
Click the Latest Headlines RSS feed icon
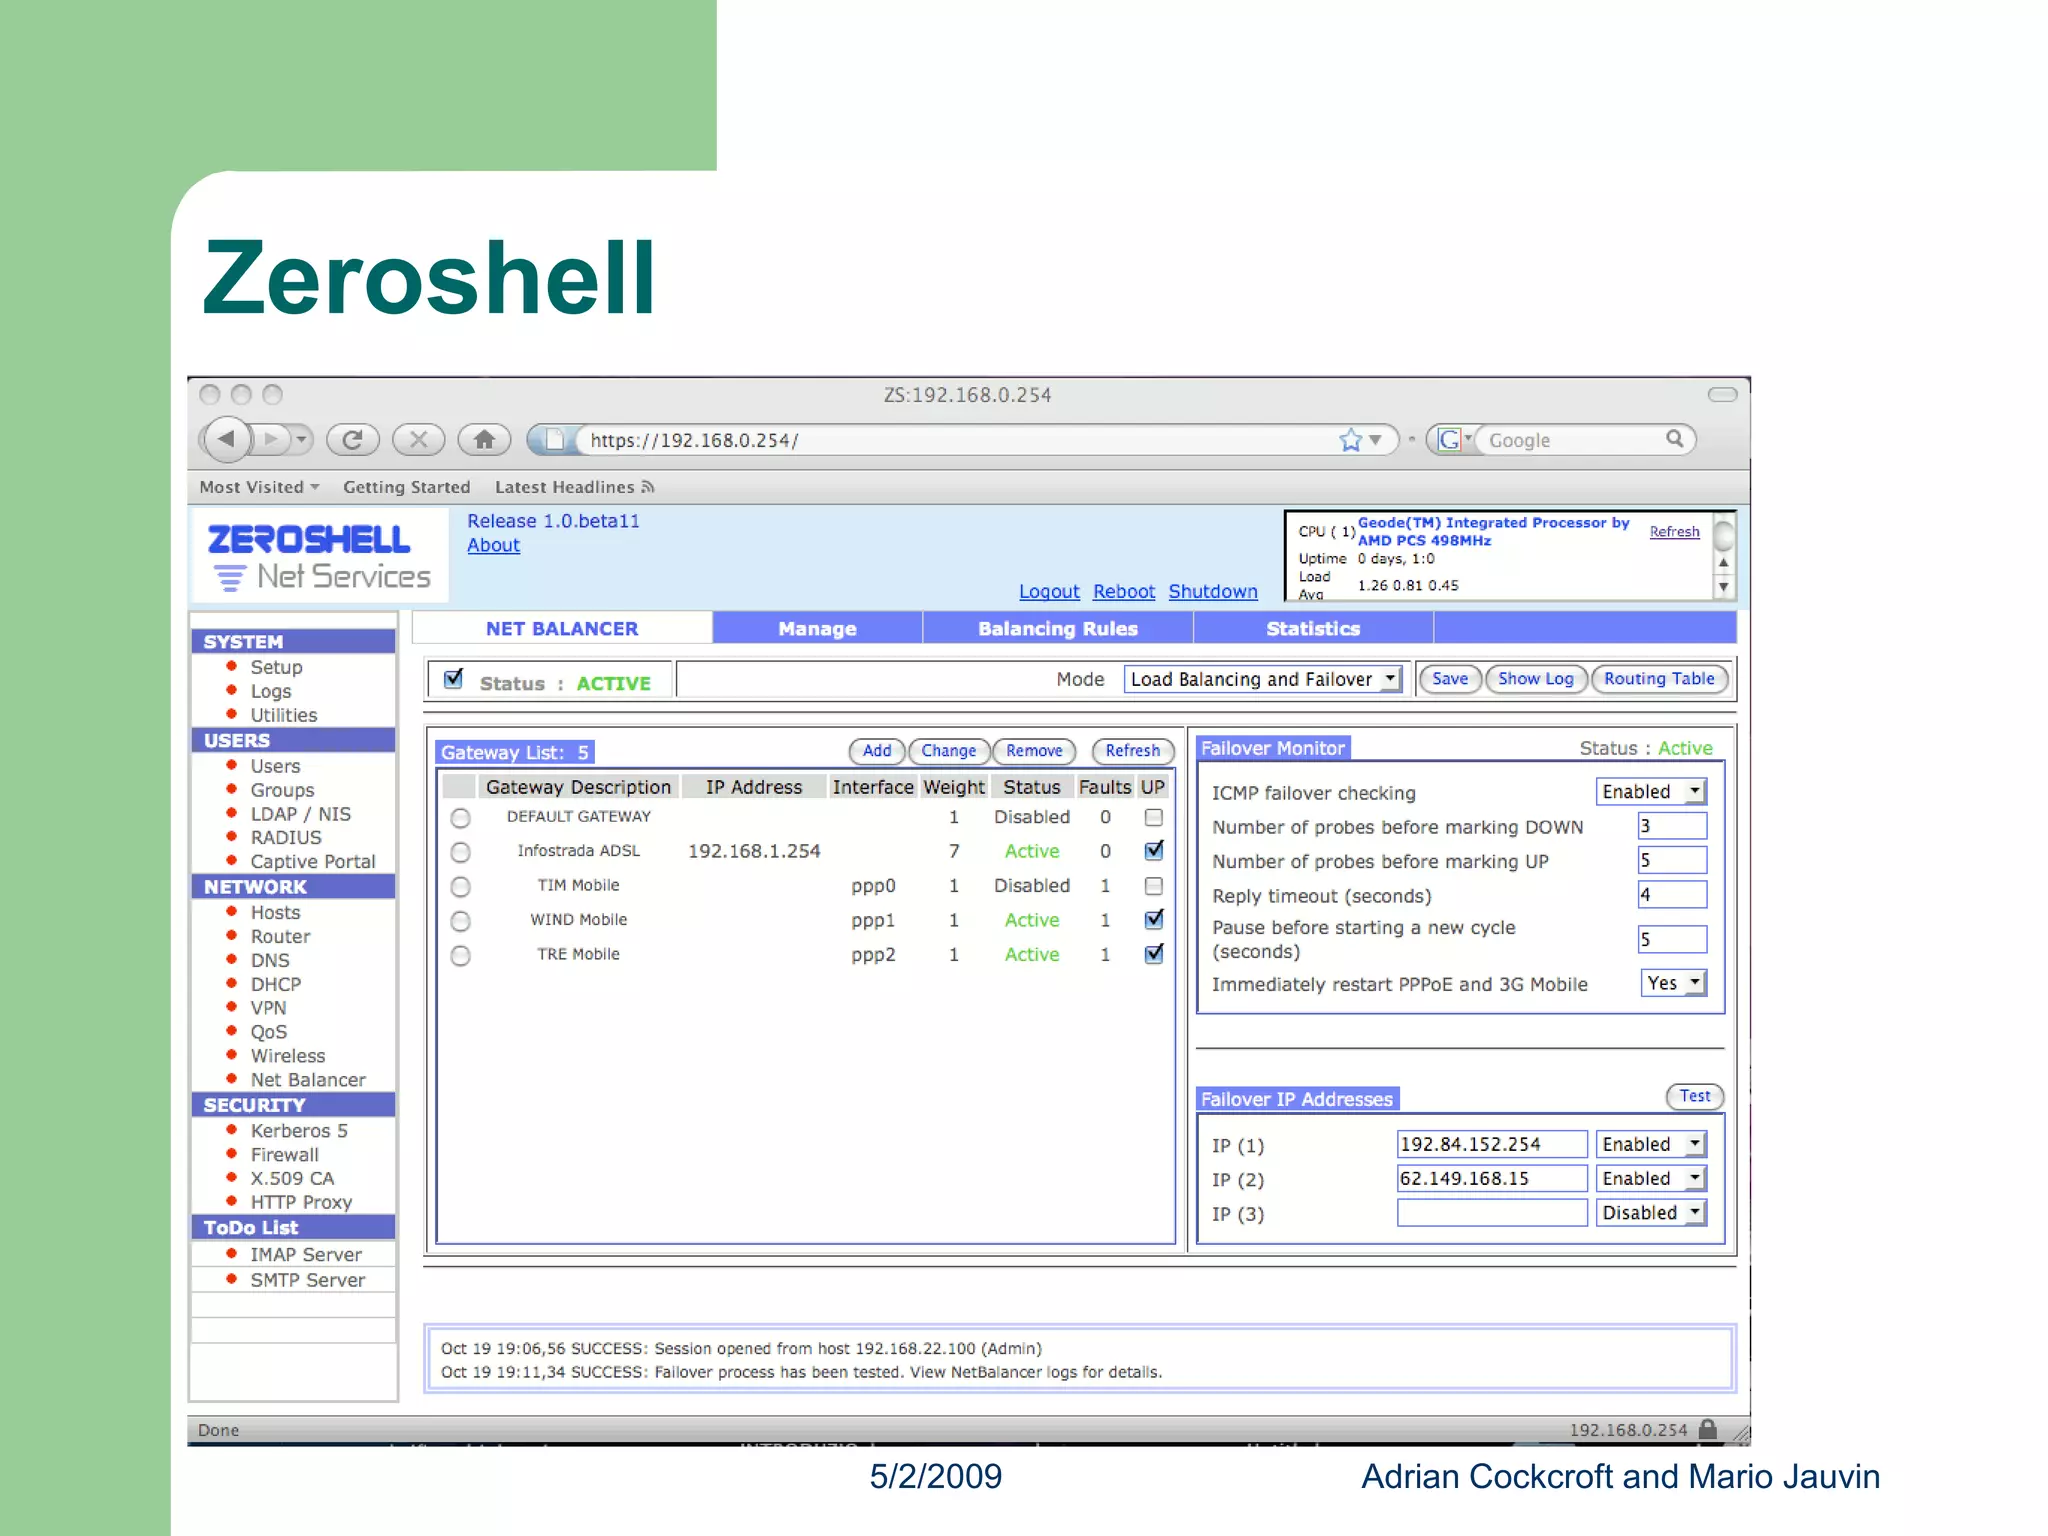click(x=648, y=487)
